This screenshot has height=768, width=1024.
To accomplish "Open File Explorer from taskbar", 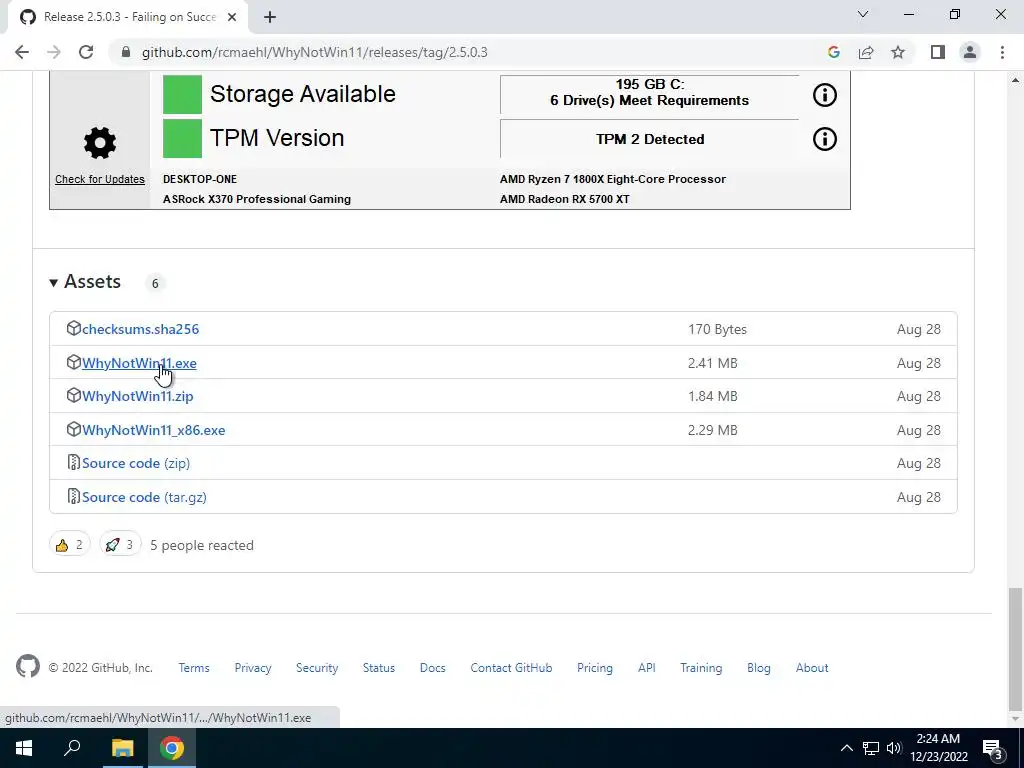I will [122, 748].
